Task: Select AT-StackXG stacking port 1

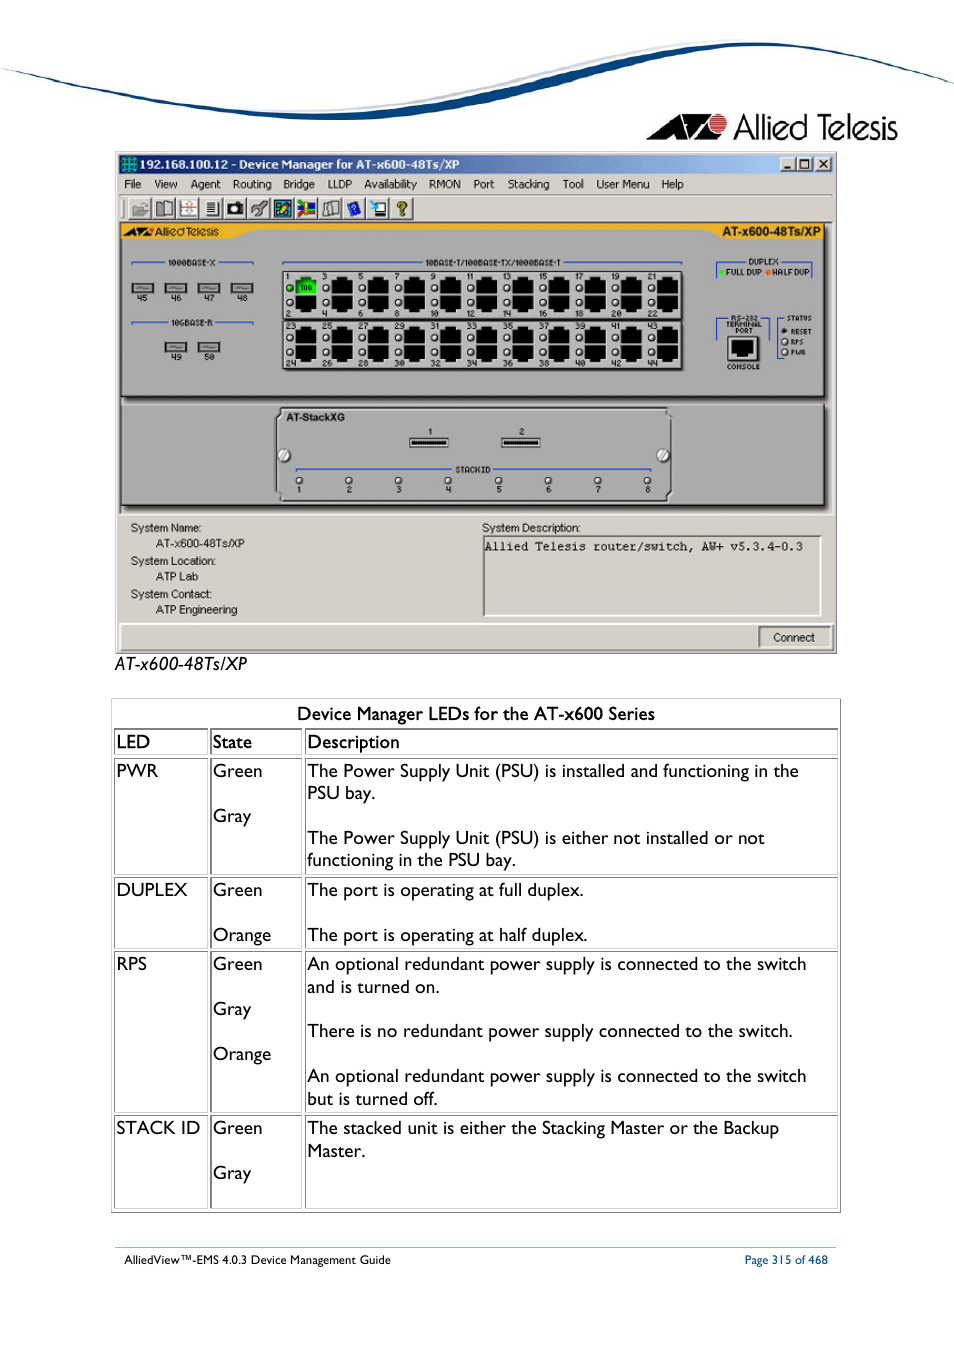Action: [x=429, y=442]
